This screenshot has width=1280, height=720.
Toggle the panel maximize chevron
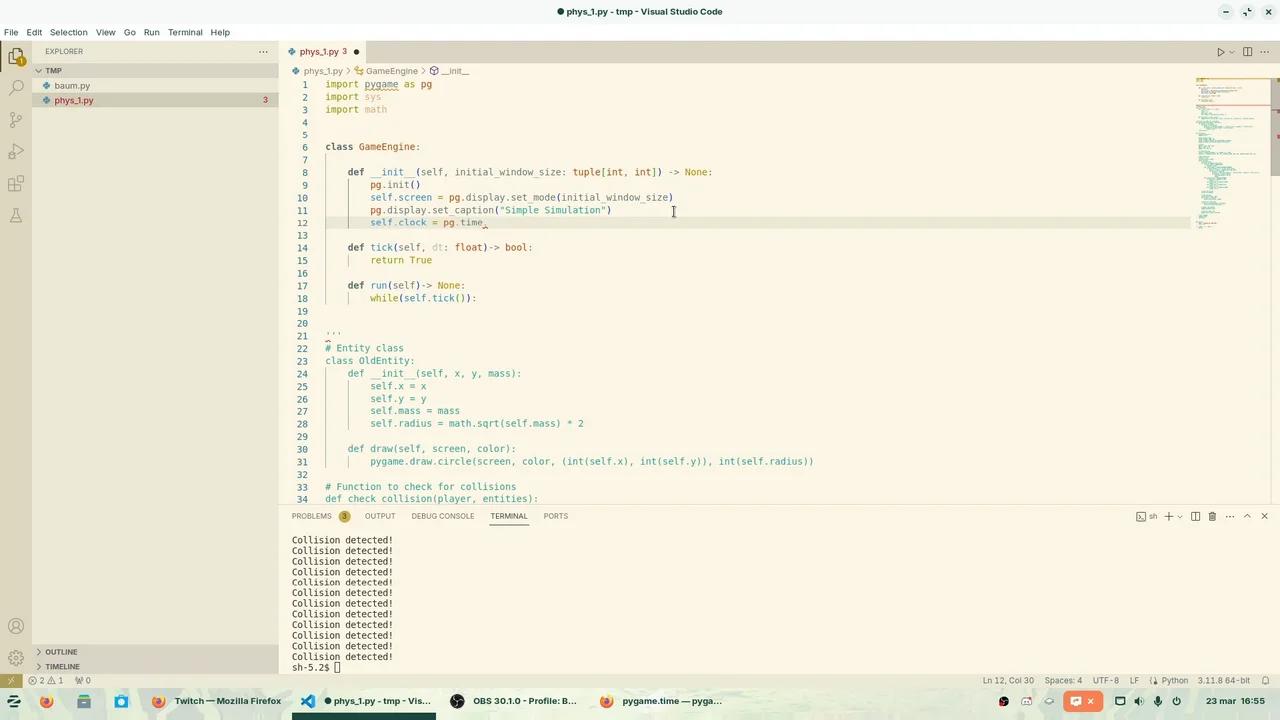pyautogui.click(x=1248, y=516)
